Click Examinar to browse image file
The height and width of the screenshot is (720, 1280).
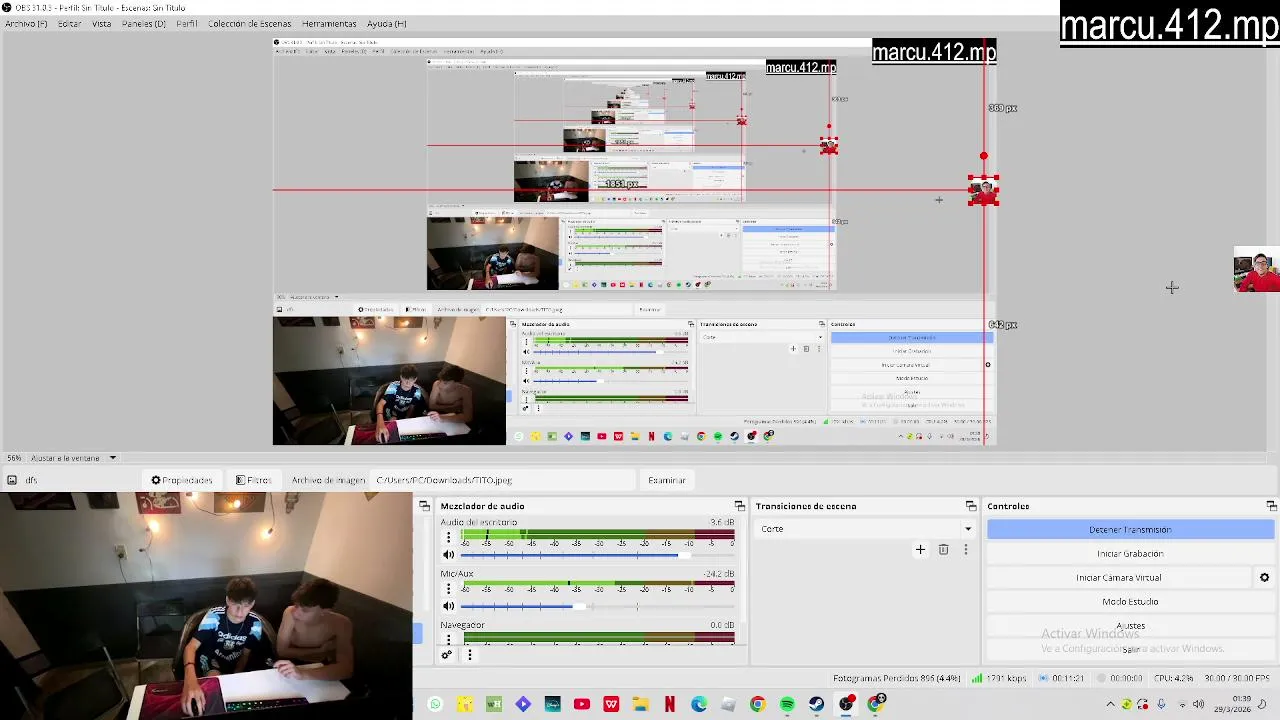point(666,480)
